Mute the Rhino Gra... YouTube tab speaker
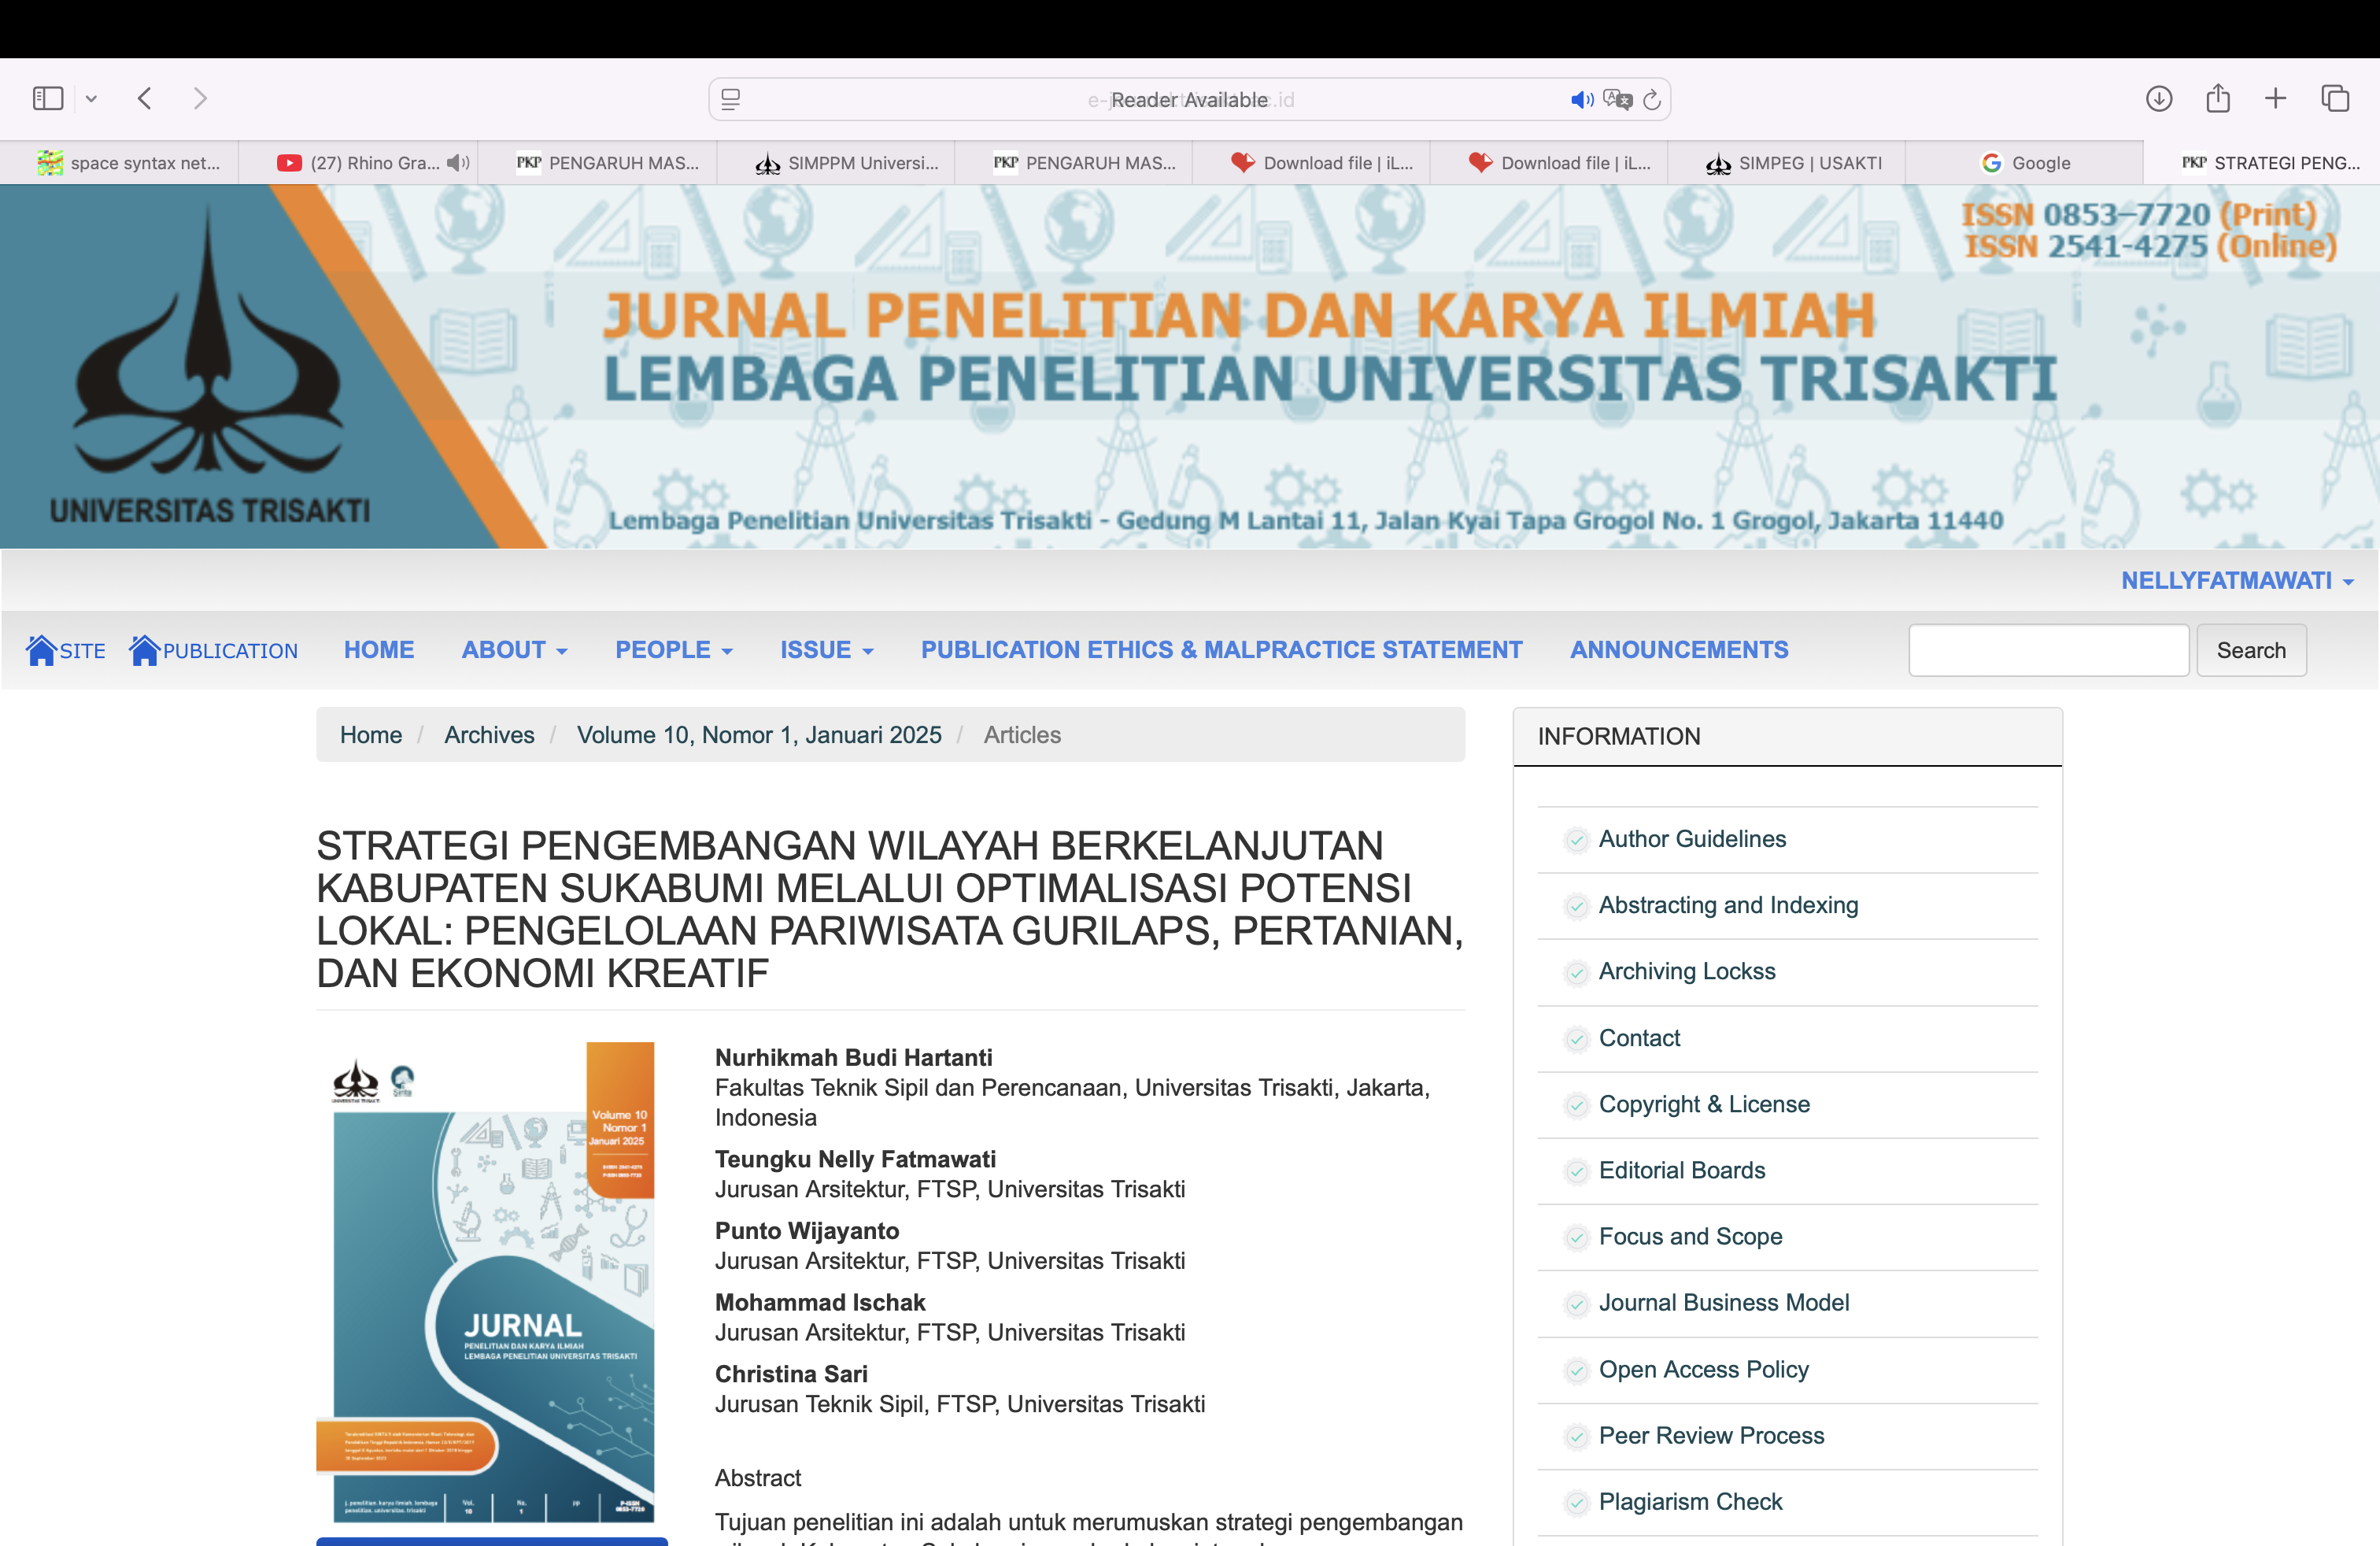The image size is (2380, 1546). point(457,163)
